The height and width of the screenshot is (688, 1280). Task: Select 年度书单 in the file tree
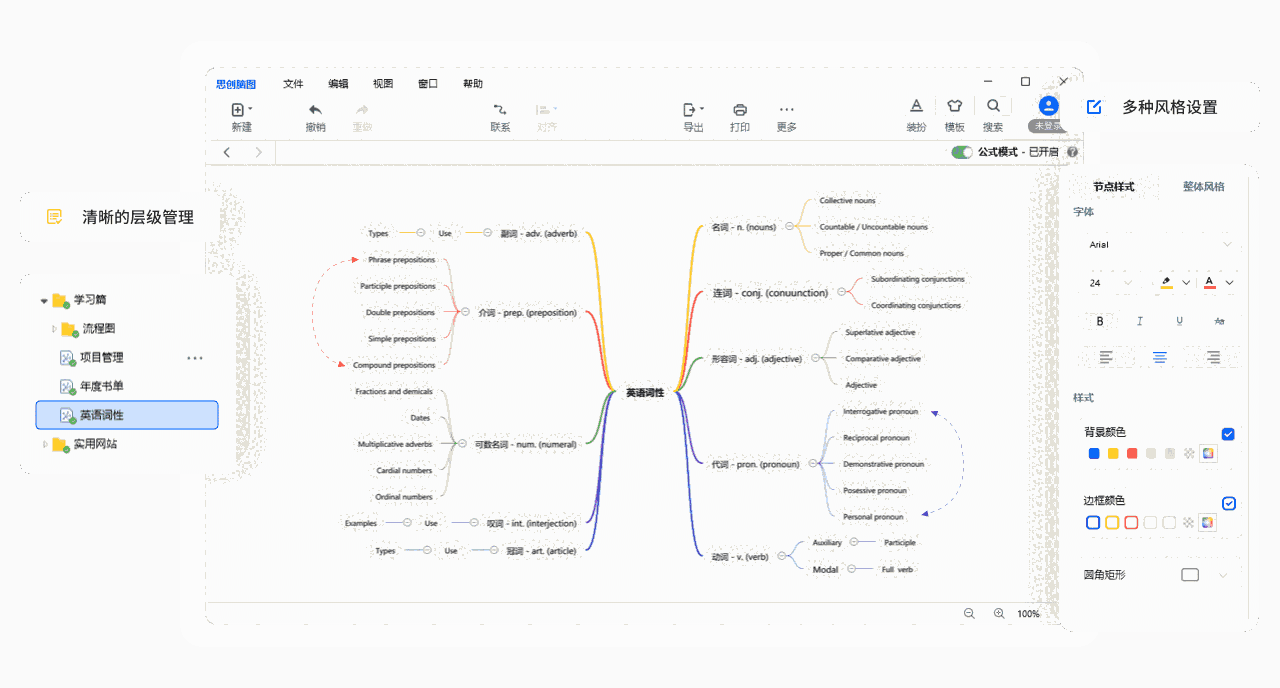tap(102, 386)
